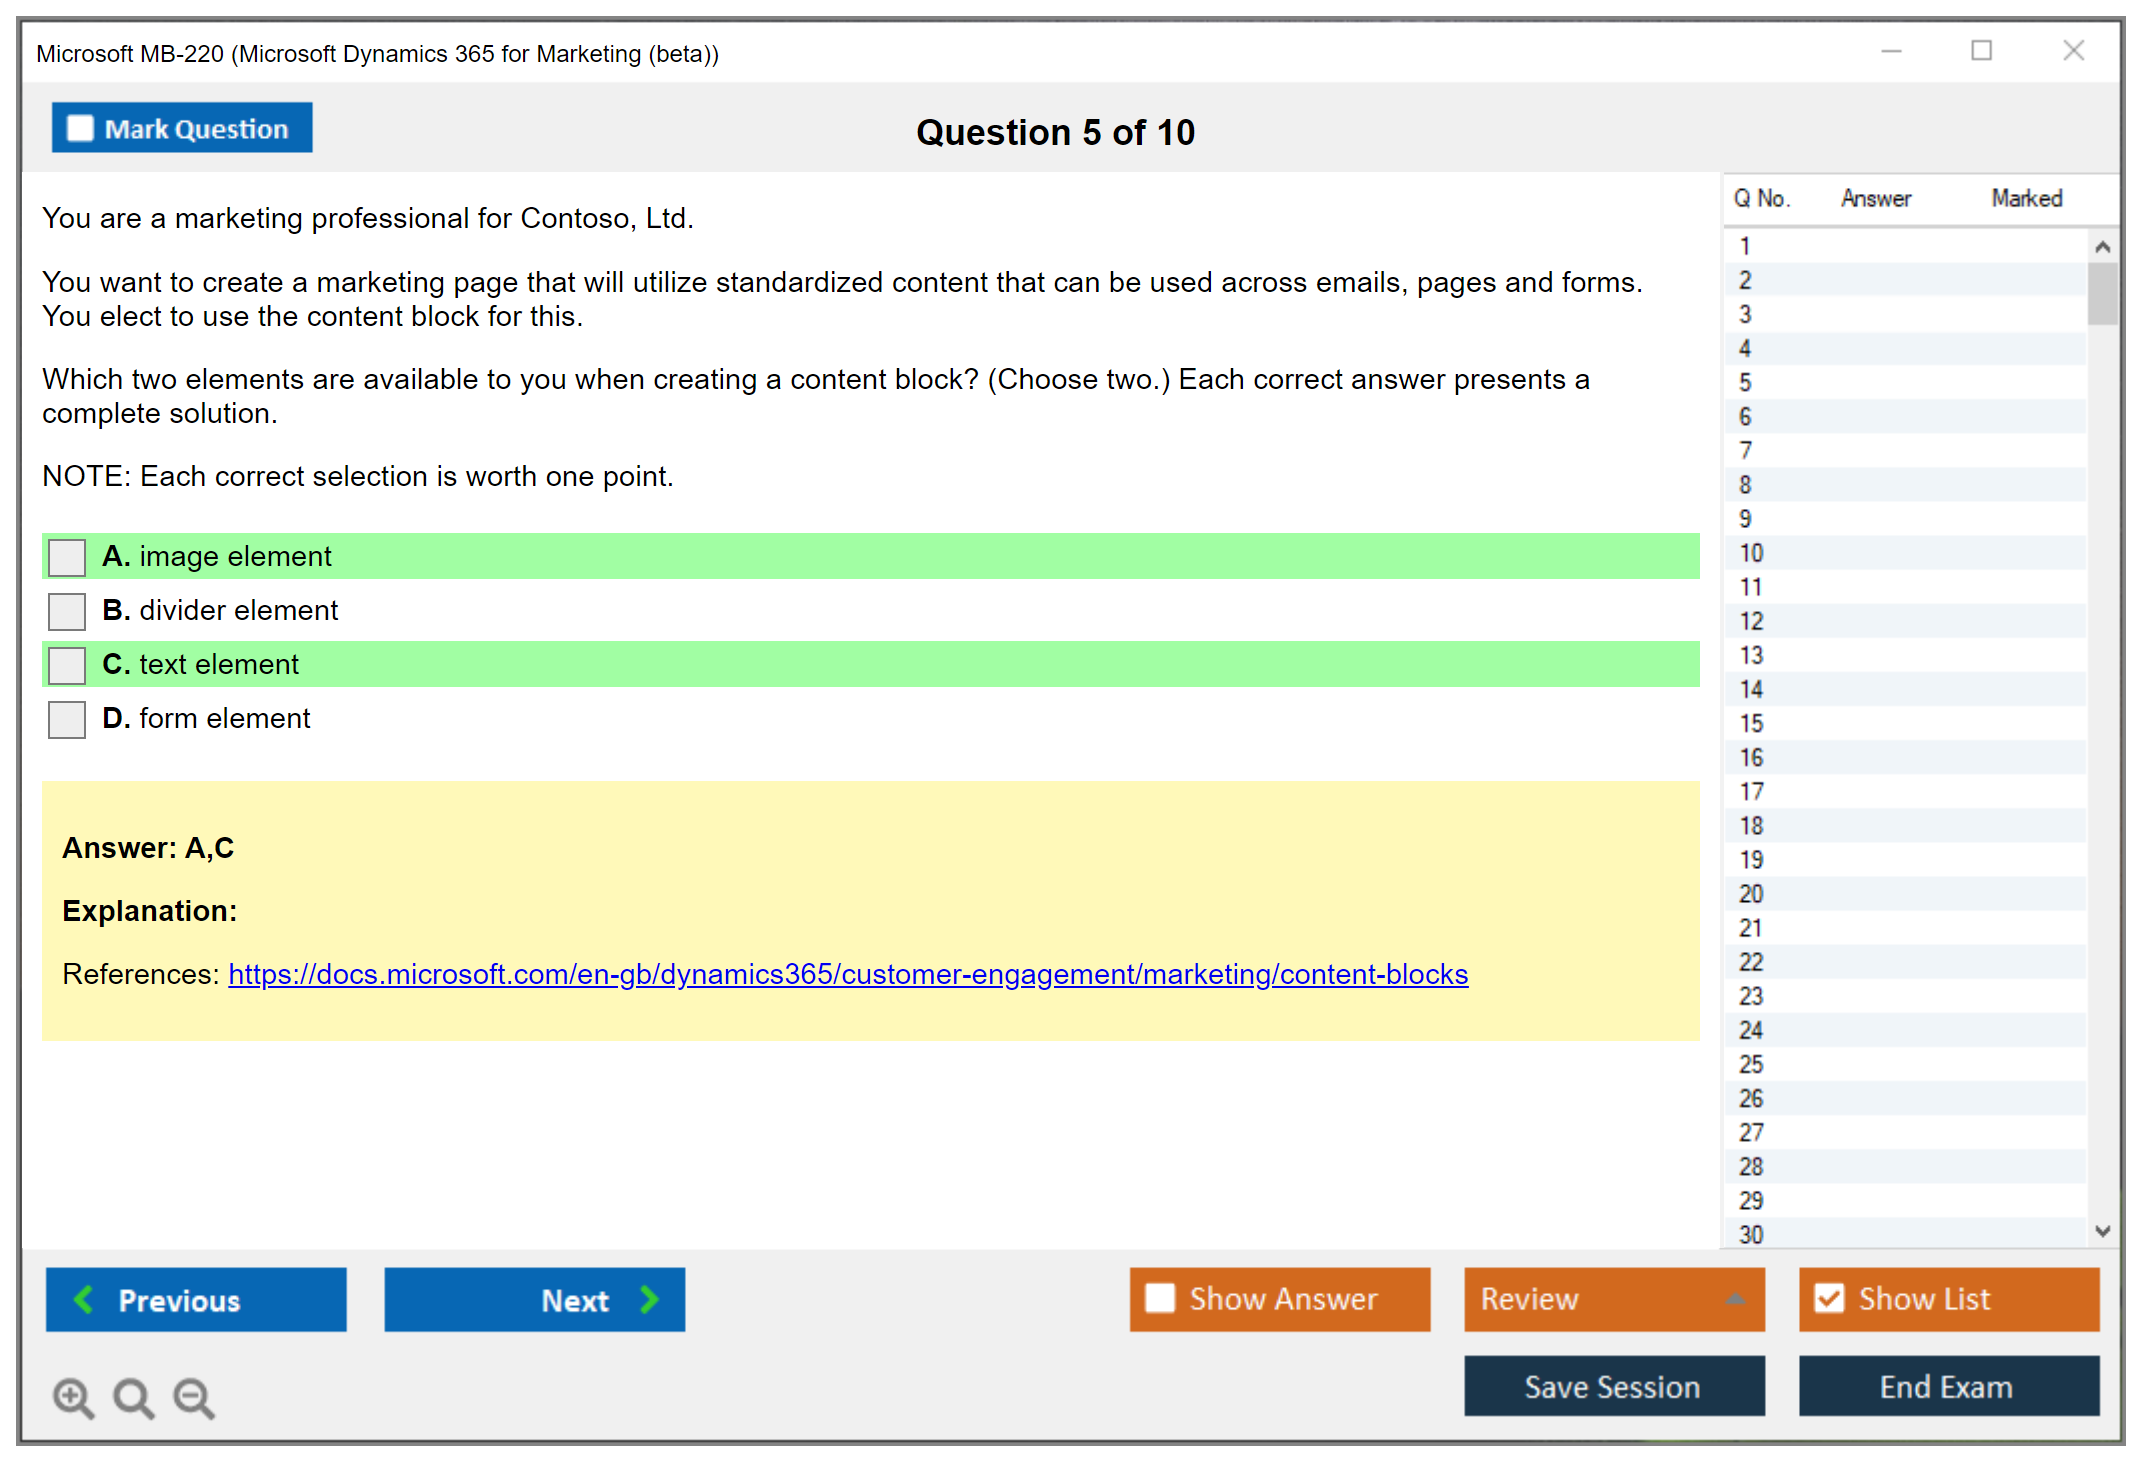Click the zoom in magnifier icon
This screenshot has height=1470, width=2150.
click(x=73, y=1397)
